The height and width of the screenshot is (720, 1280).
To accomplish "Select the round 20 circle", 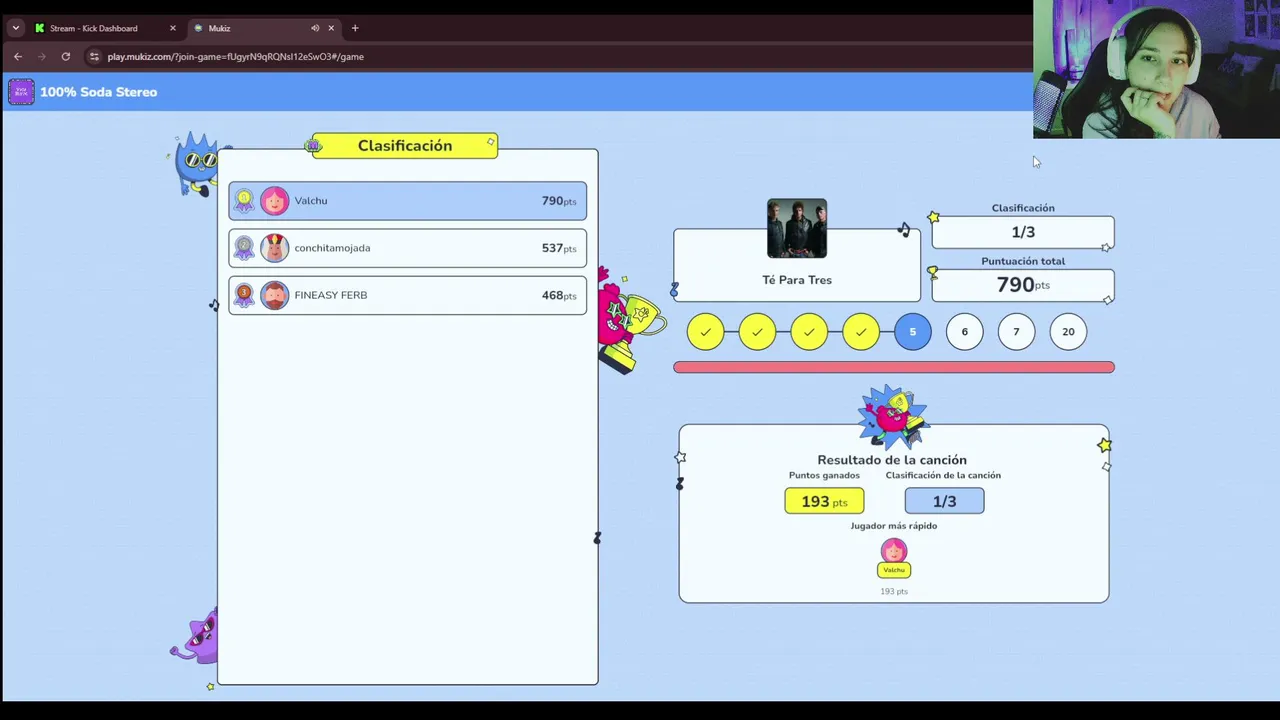I will (1069, 332).
